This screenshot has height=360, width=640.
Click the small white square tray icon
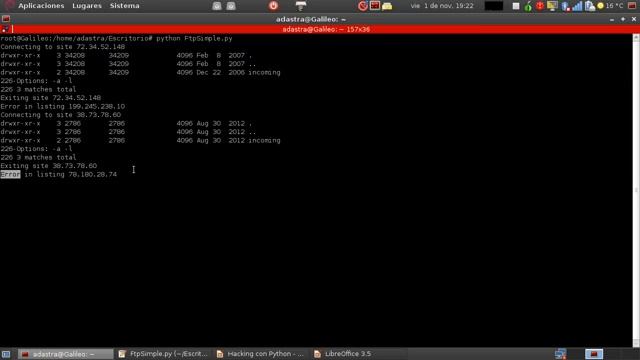pyautogui.click(x=516, y=6)
